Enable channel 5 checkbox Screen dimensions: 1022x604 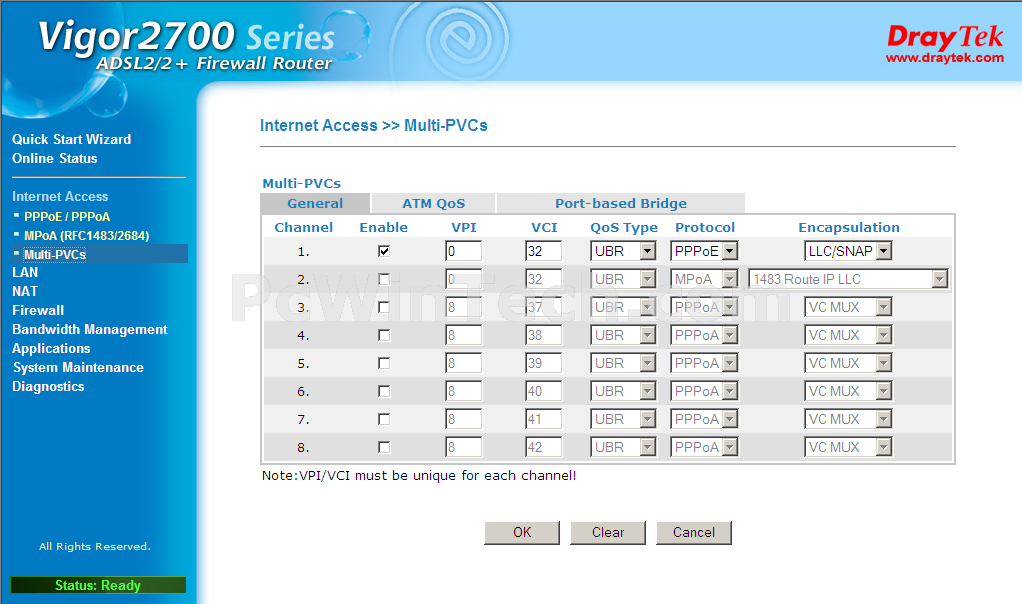(x=384, y=363)
